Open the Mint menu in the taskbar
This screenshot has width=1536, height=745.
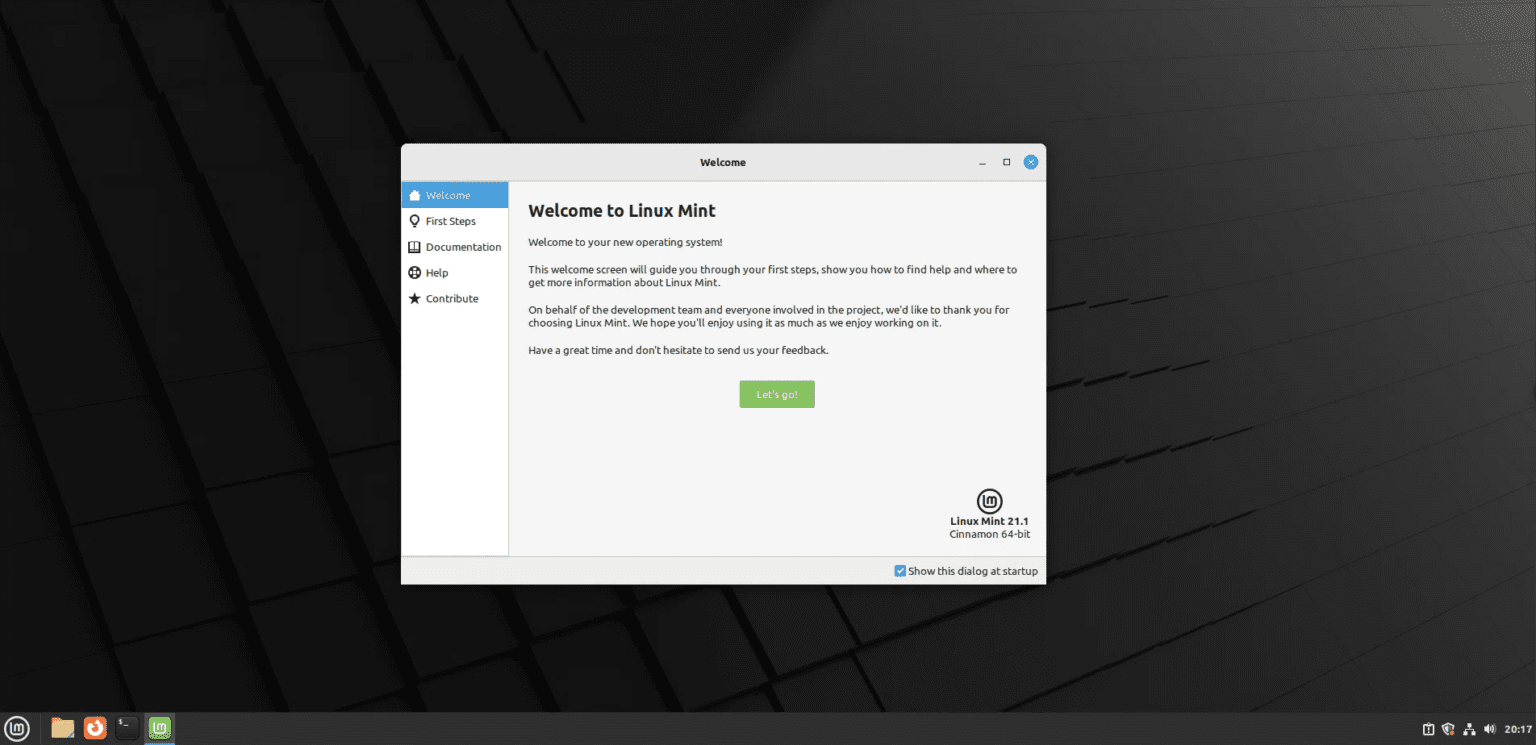pos(17,728)
